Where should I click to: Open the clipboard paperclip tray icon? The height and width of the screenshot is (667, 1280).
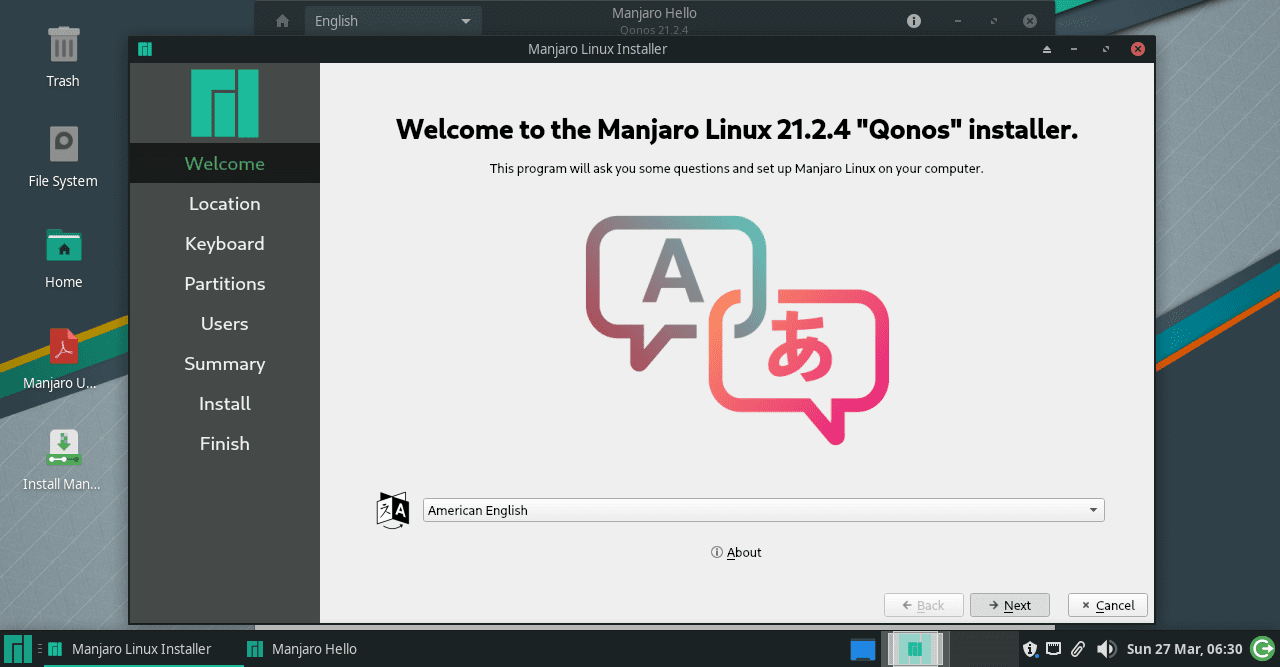[1078, 649]
